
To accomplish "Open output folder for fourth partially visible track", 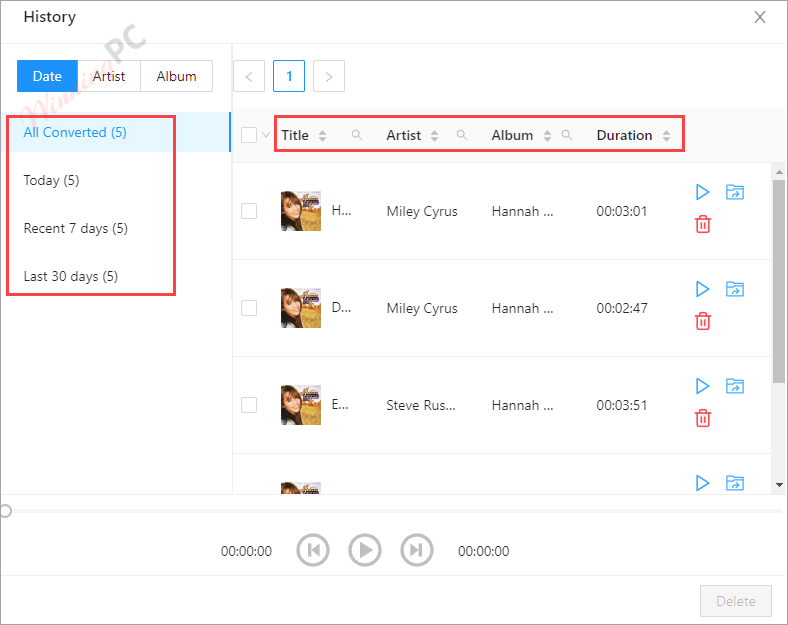I will [x=735, y=483].
